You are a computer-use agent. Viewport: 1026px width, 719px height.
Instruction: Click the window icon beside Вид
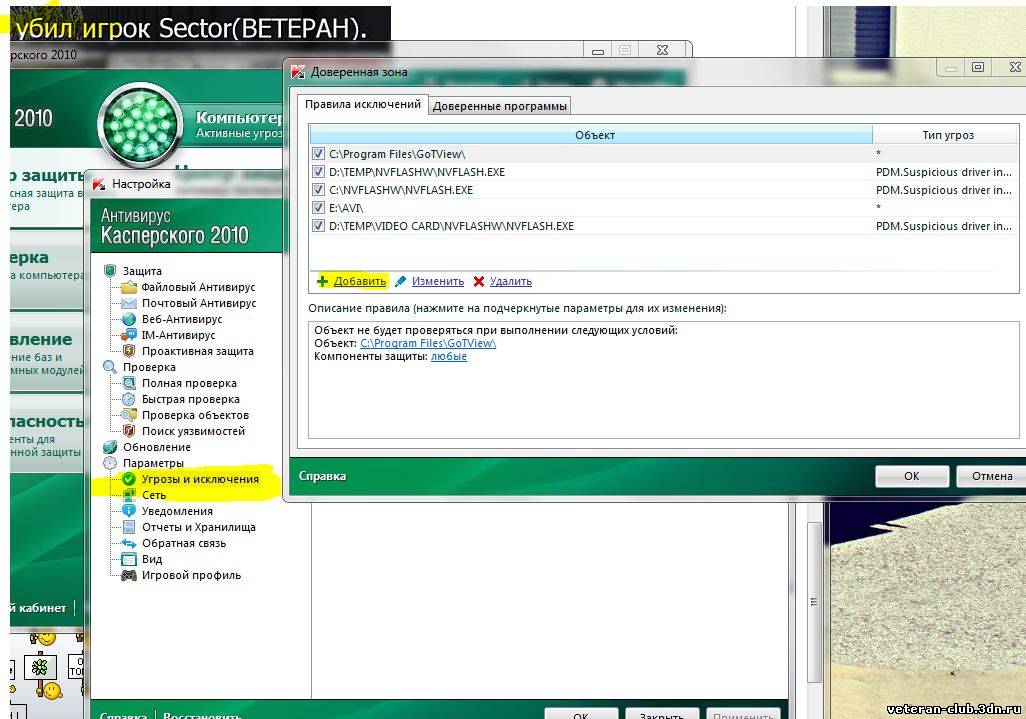tap(129, 559)
